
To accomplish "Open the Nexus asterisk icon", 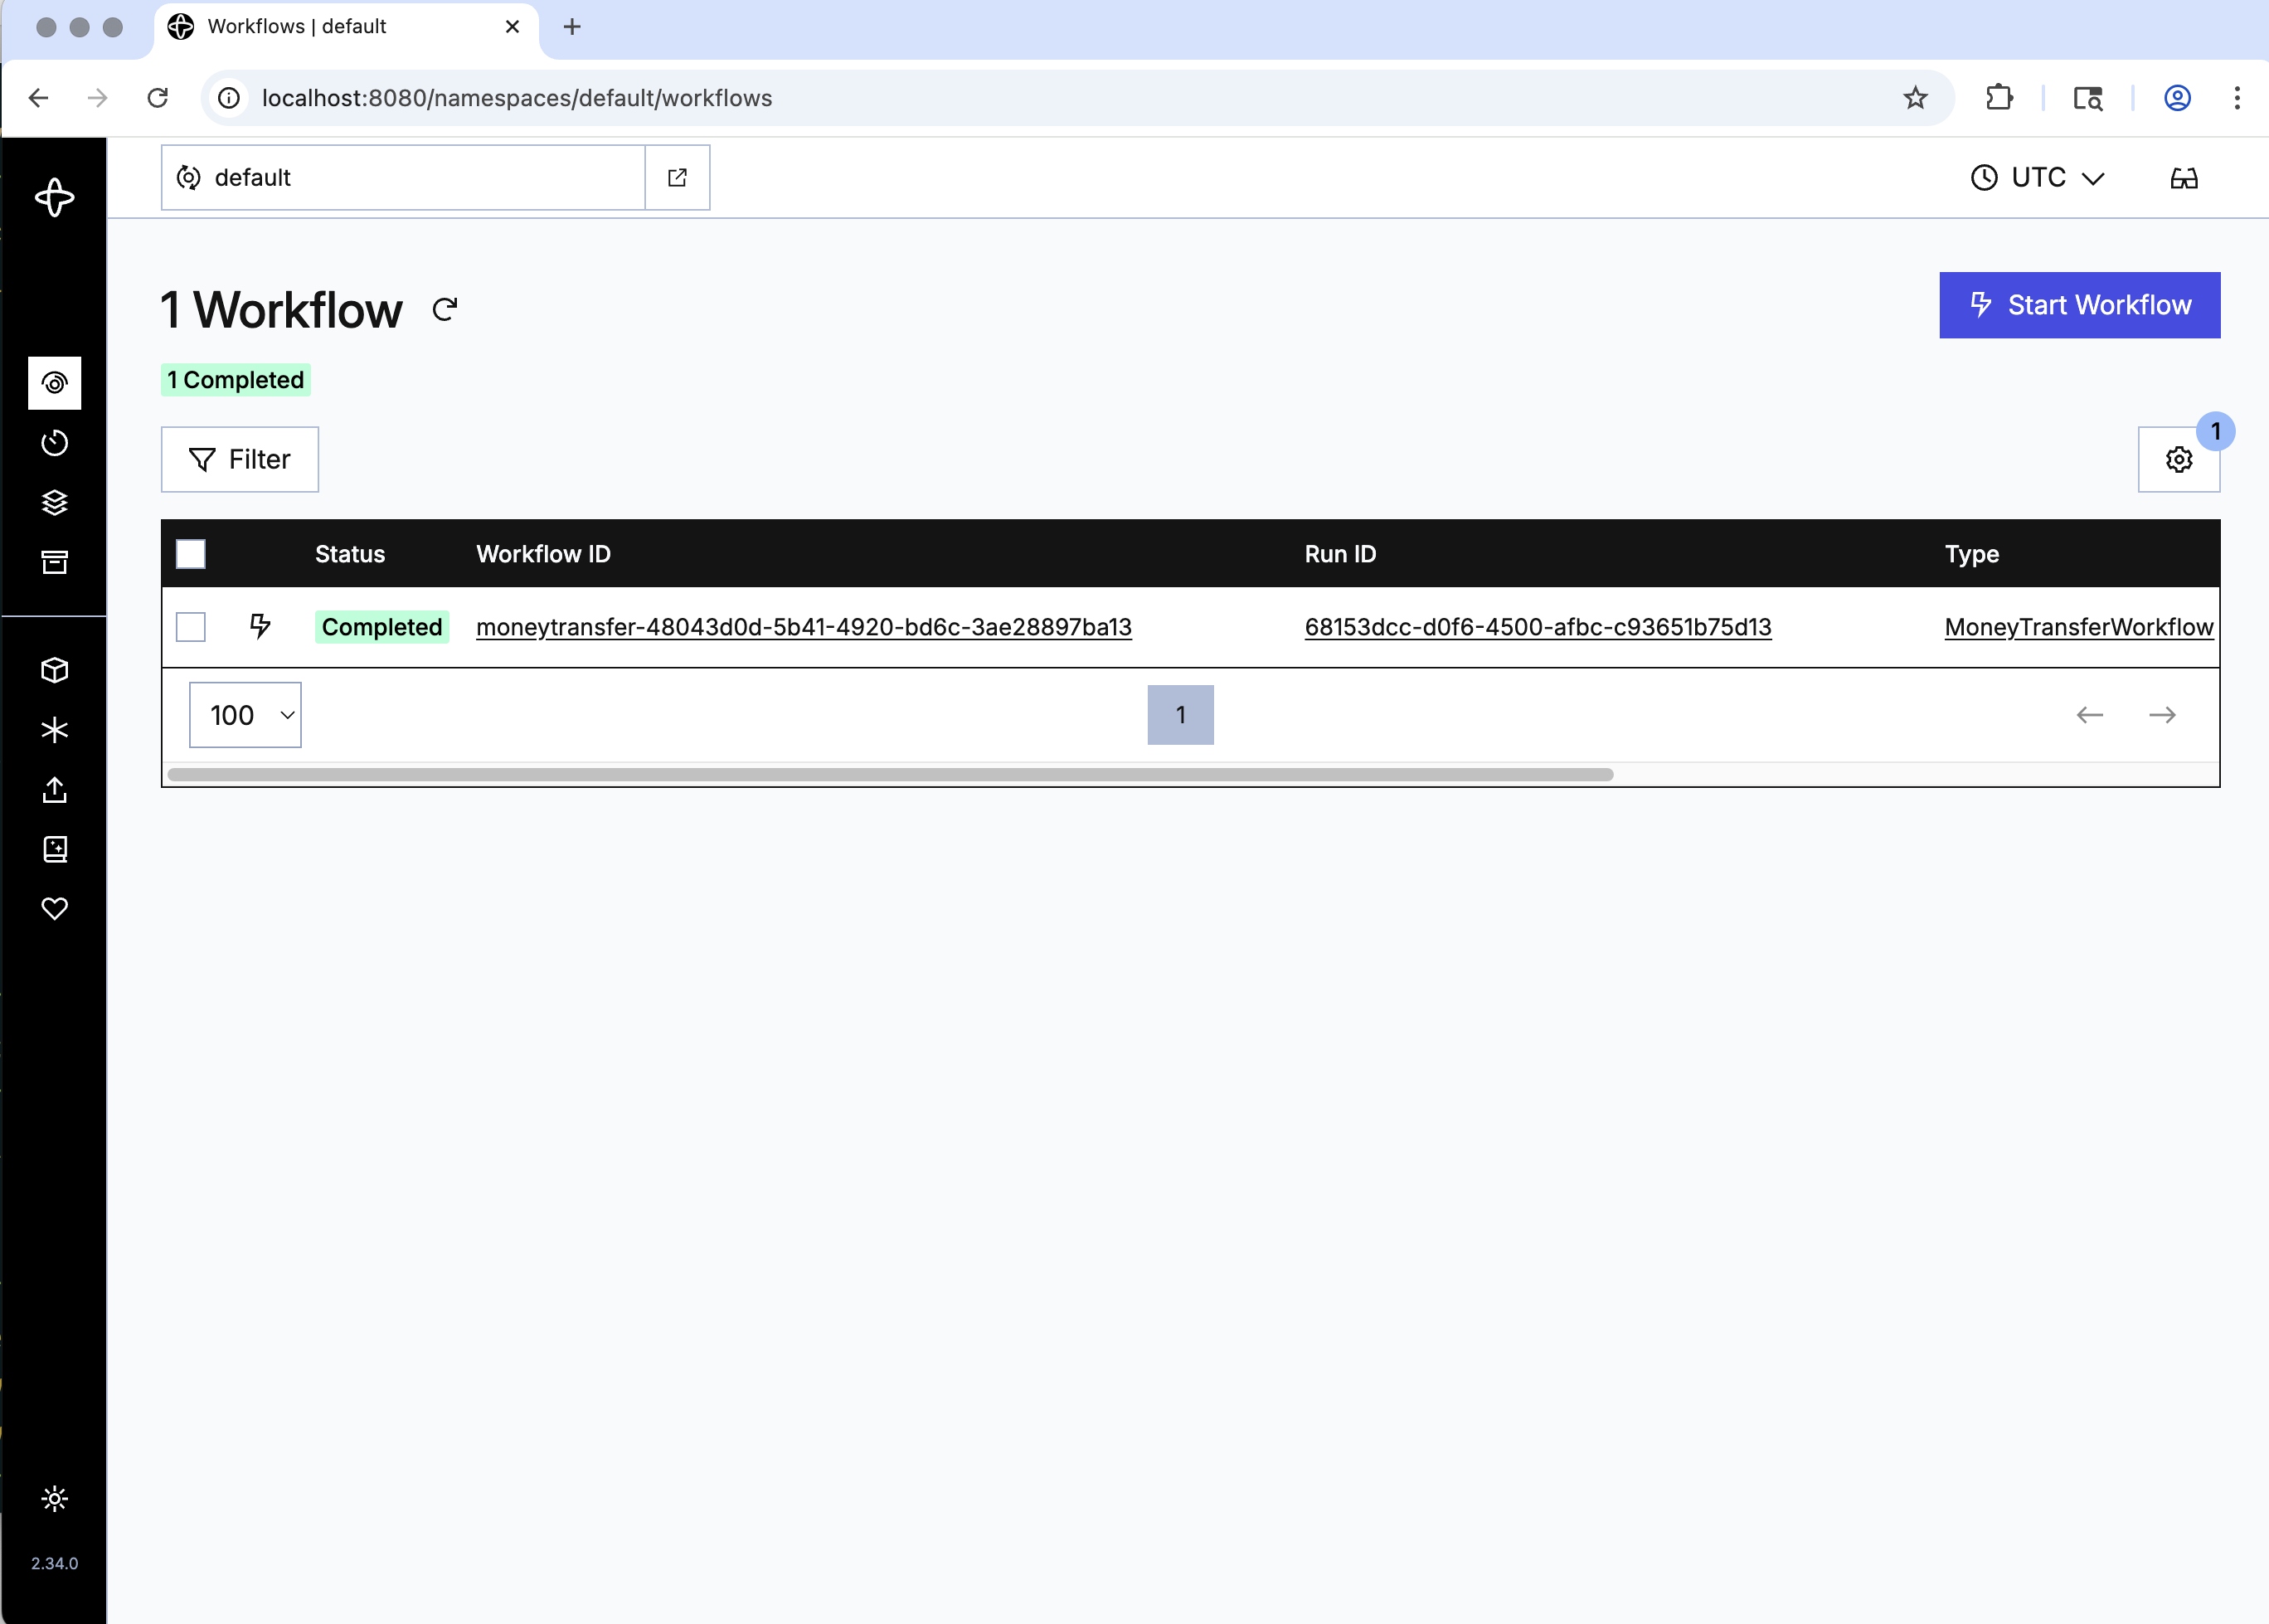I will click(55, 729).
